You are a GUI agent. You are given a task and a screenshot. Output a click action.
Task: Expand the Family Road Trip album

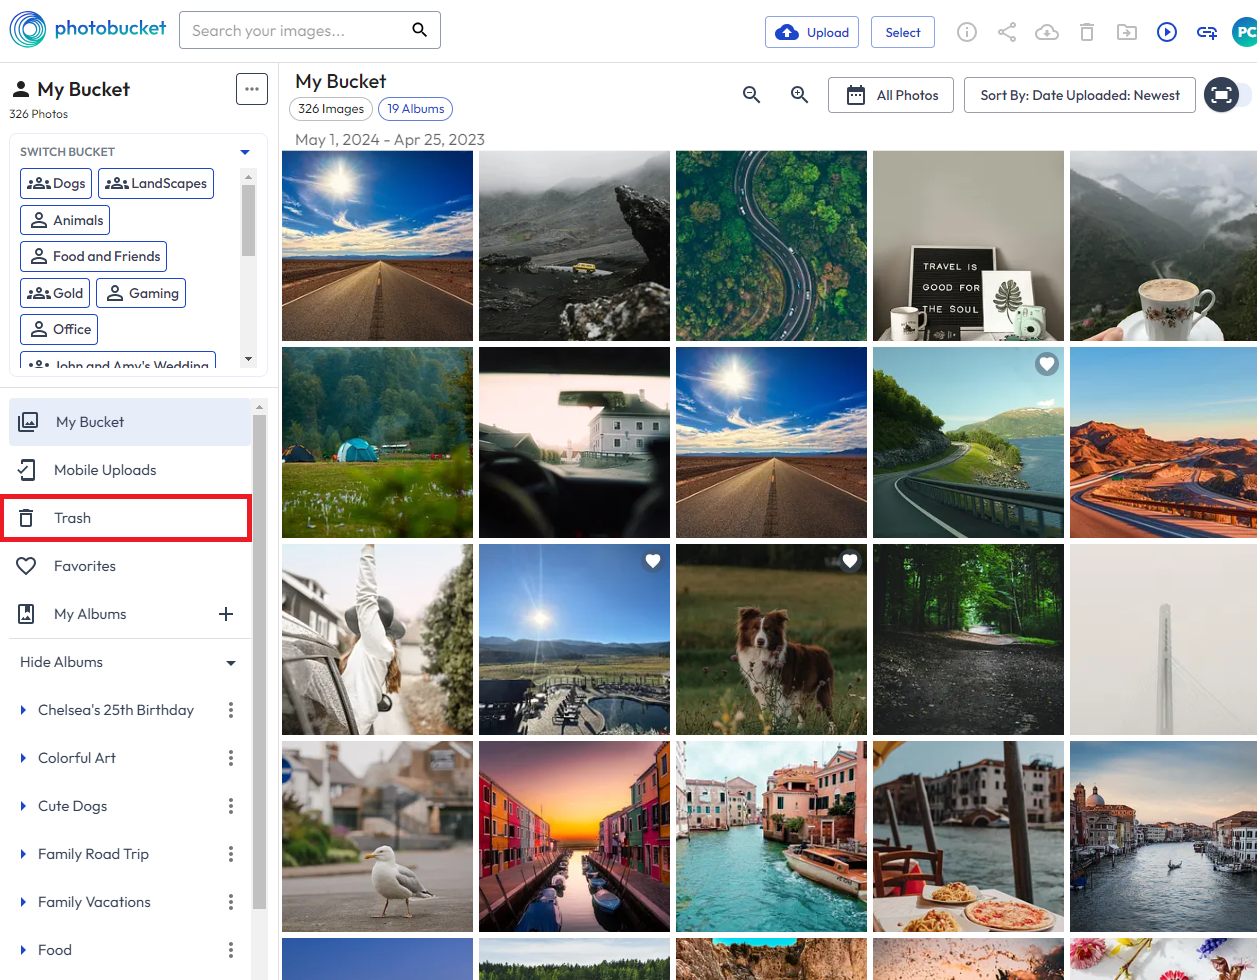click(25, 854)
